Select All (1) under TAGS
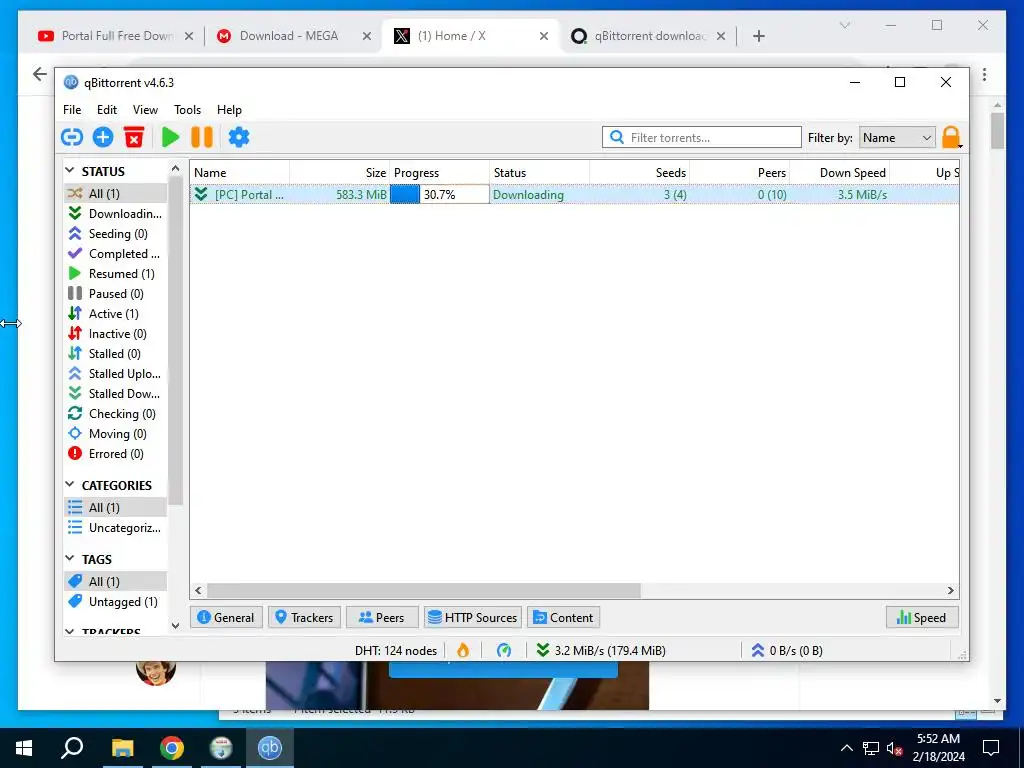 point(116,581)
